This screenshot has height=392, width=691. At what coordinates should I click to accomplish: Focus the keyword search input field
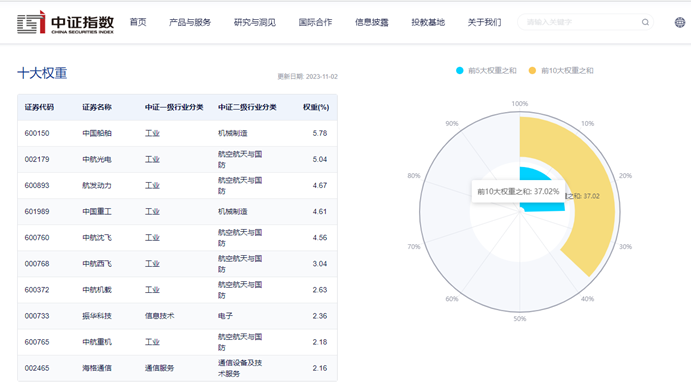(x=580, y=22)
